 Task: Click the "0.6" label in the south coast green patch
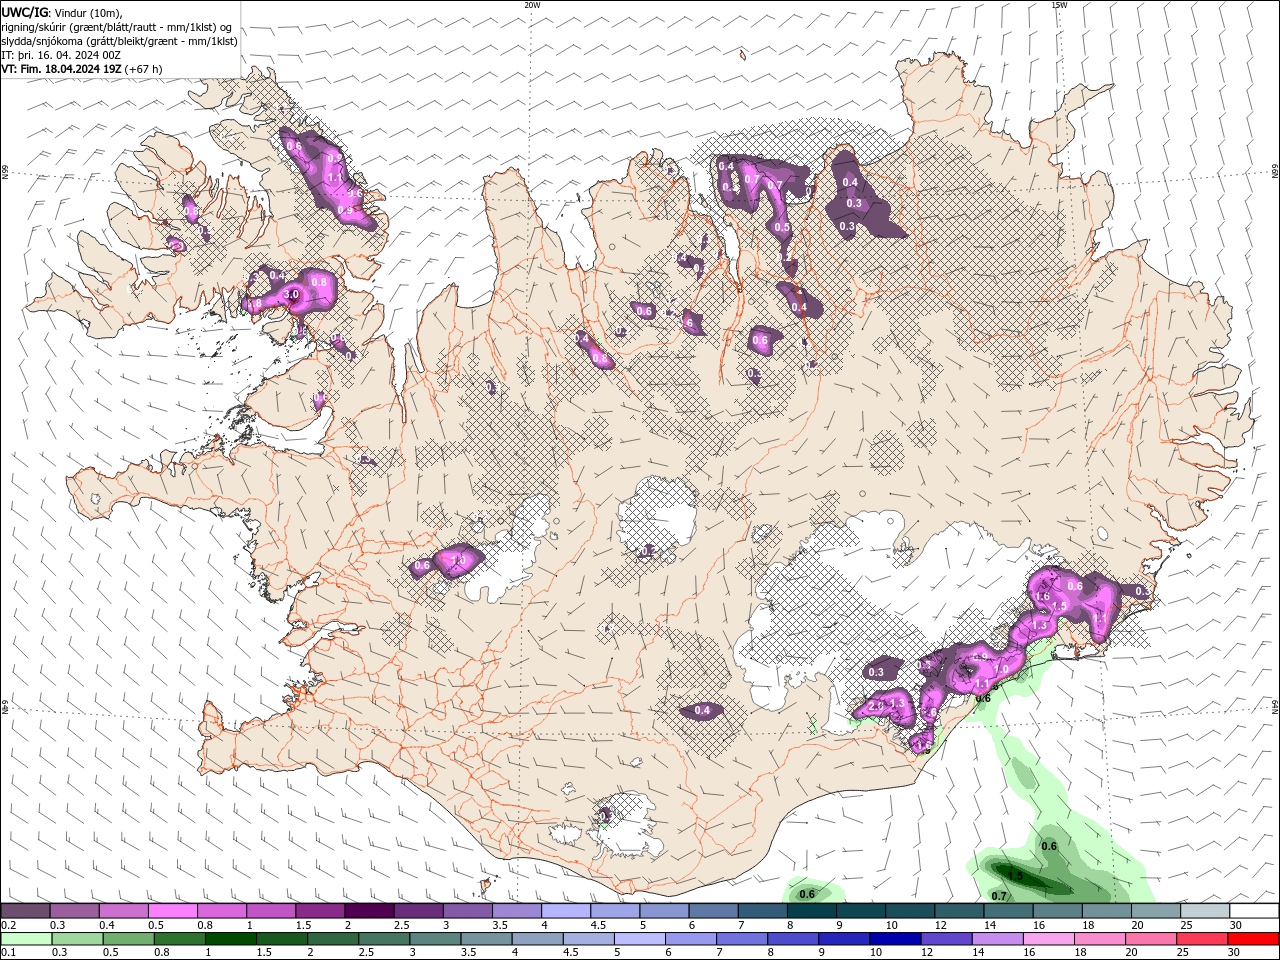pyautogui.click(x=807, y=893)
